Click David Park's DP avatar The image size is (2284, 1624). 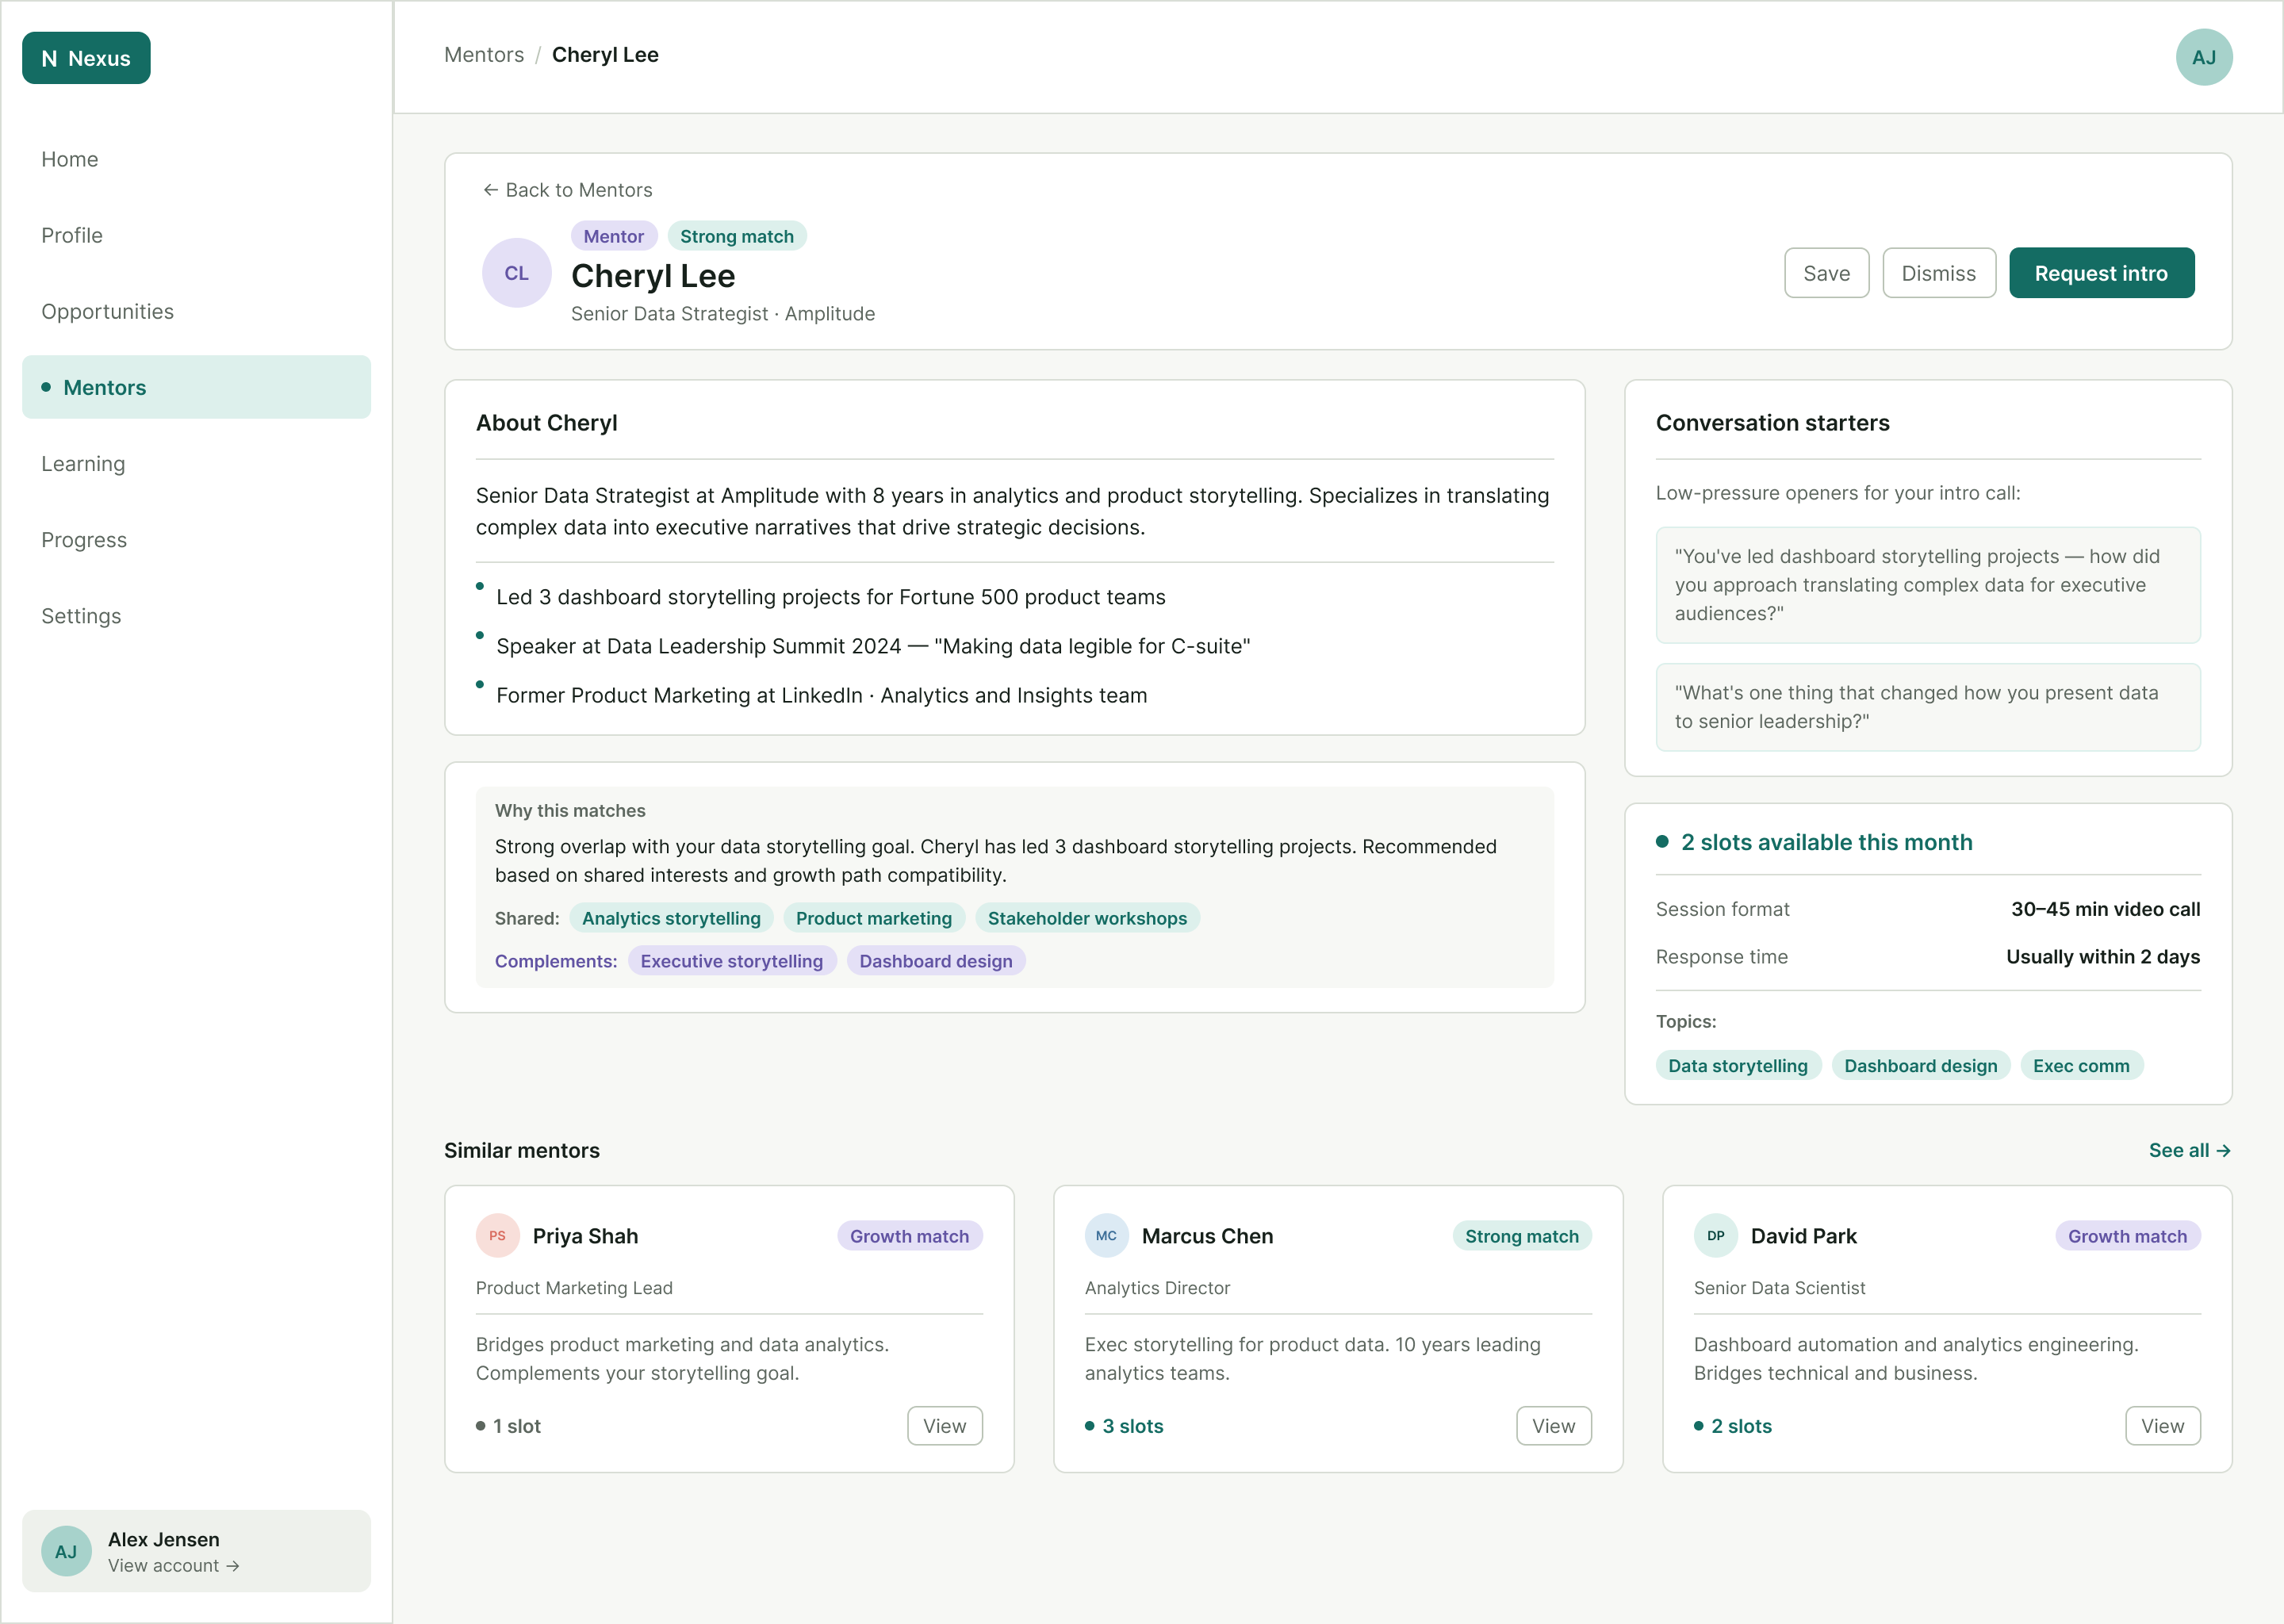point(1715,1235)
